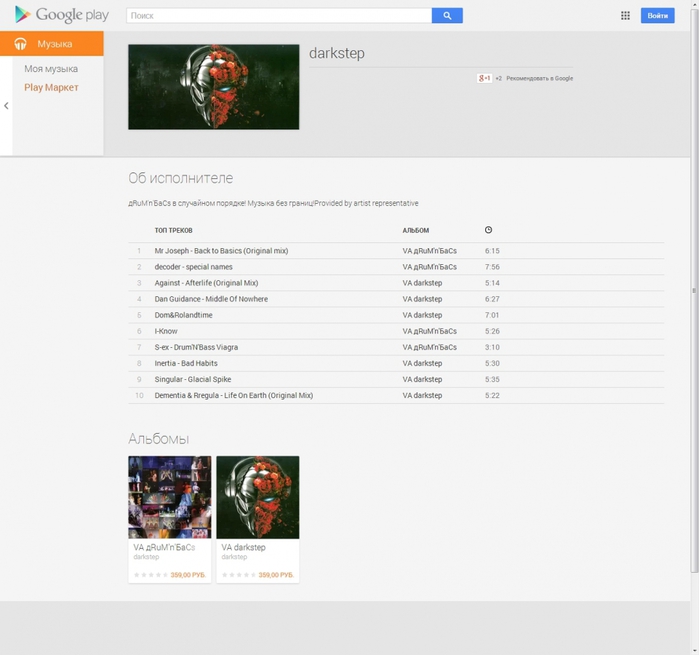Open the Музыка section tab
699x655 pixels.
coord(52,44)
